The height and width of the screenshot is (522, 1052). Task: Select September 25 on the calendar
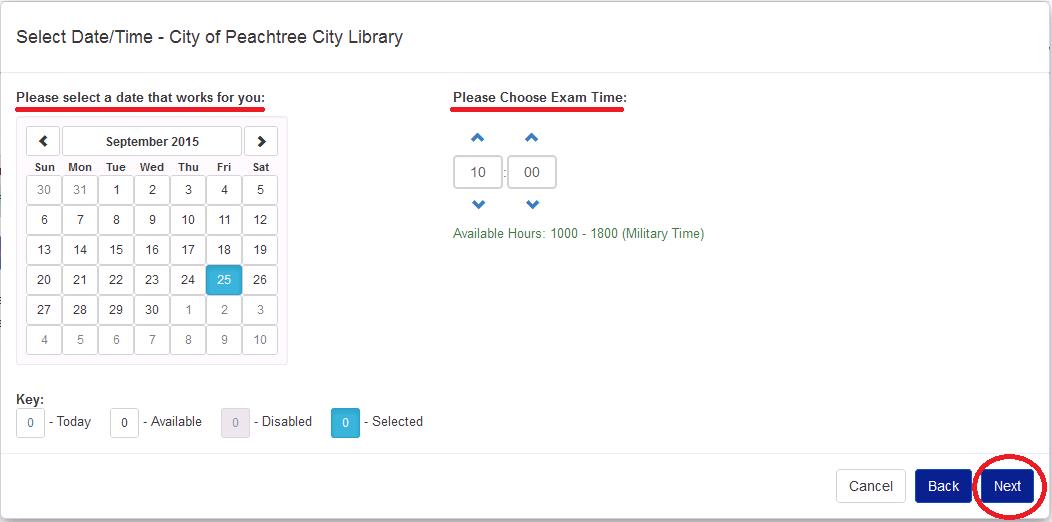tap(224, 280)
